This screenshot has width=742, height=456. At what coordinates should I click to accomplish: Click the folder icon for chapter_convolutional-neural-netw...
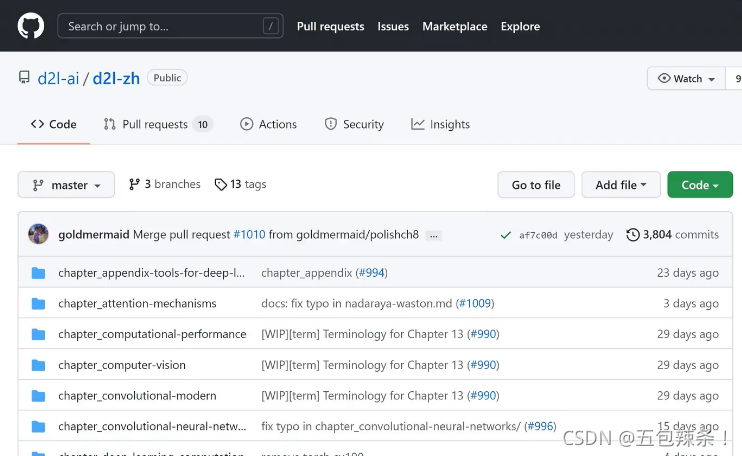coord(38,427)
